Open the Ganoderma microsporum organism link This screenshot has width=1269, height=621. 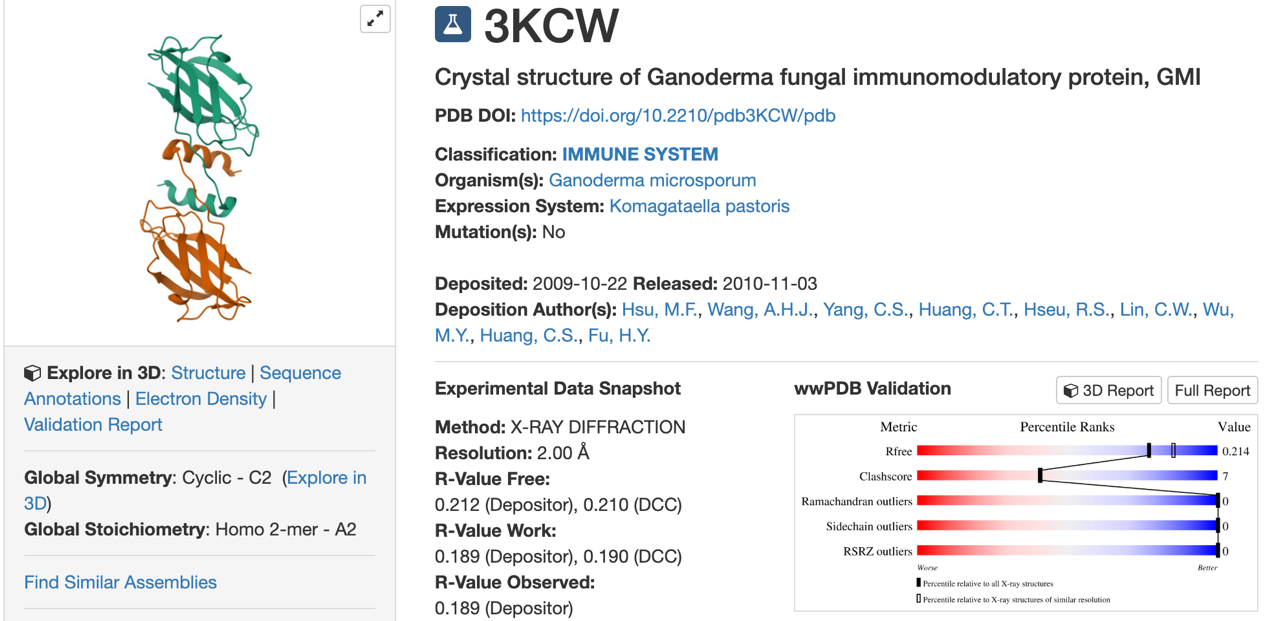coord(652,180)
